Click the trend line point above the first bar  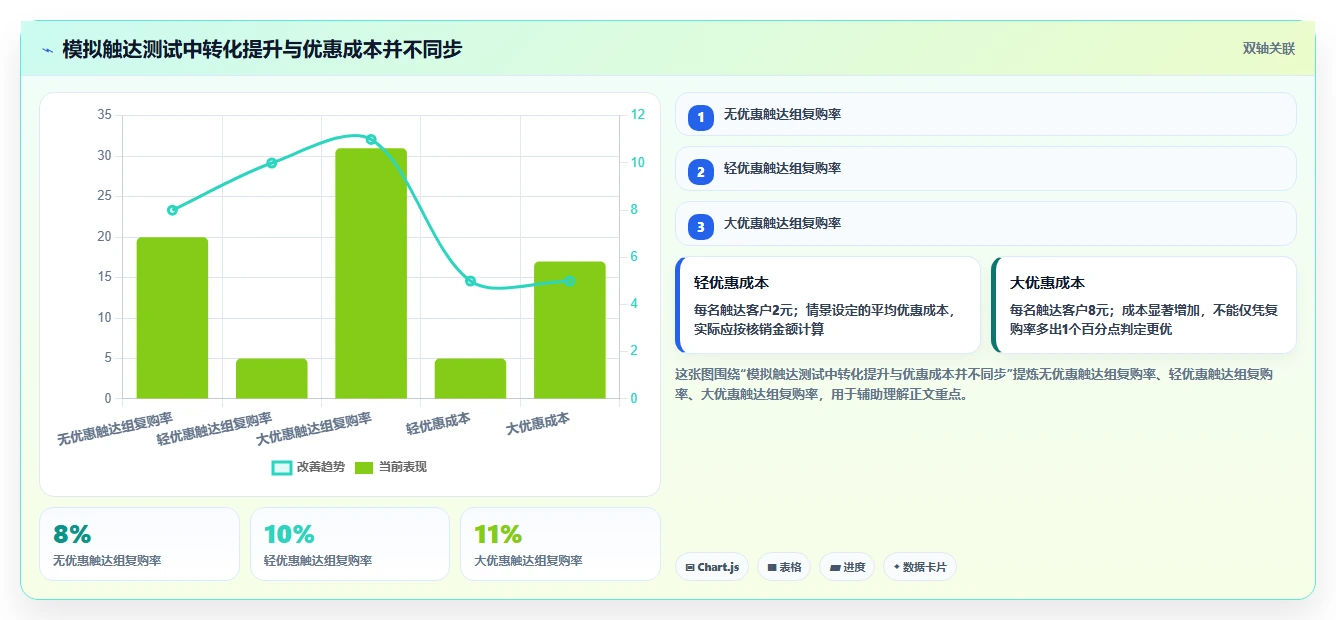pos(172,210)
